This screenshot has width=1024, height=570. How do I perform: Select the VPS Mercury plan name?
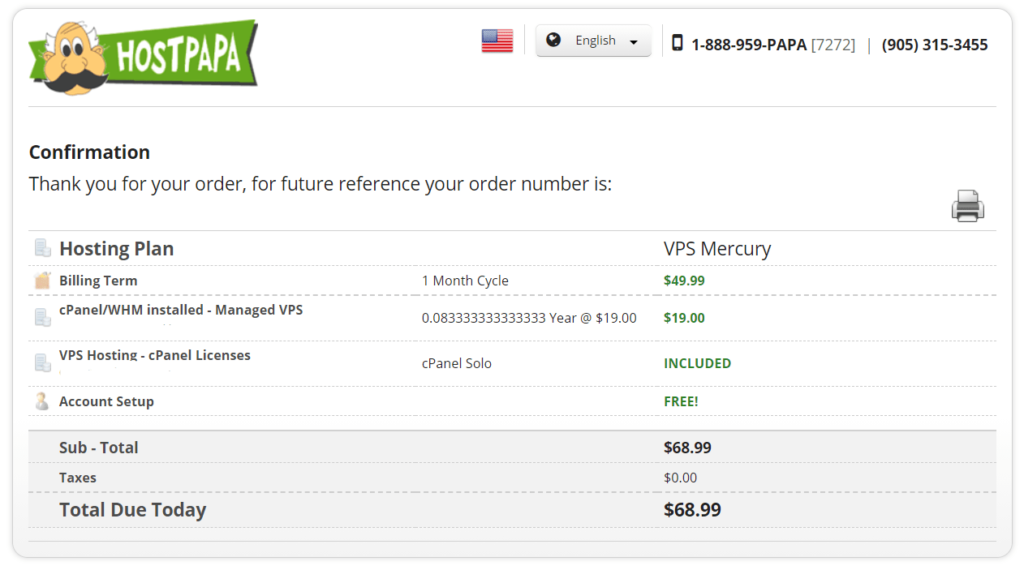[717, 249]
